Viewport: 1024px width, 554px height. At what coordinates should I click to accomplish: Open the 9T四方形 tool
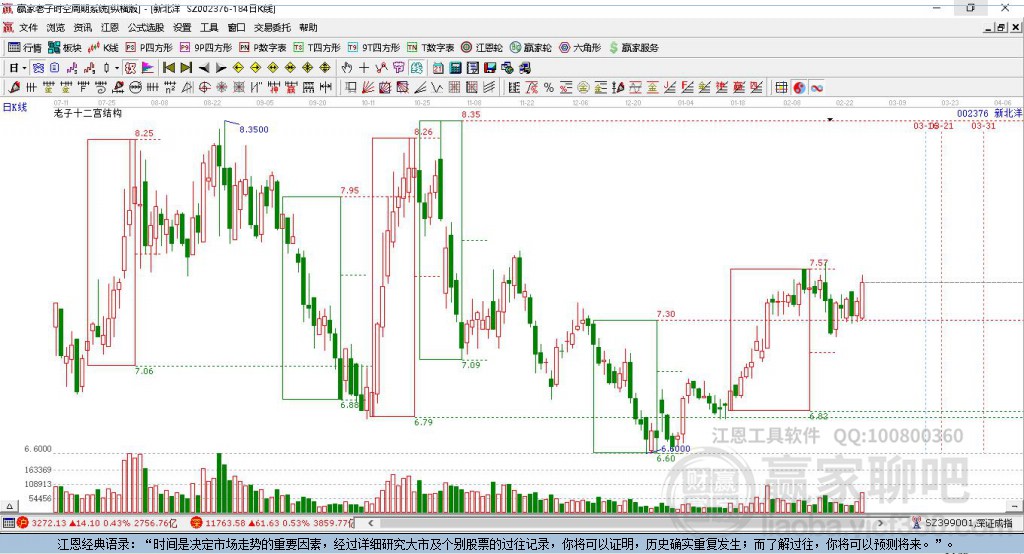(x=374, y=48)
